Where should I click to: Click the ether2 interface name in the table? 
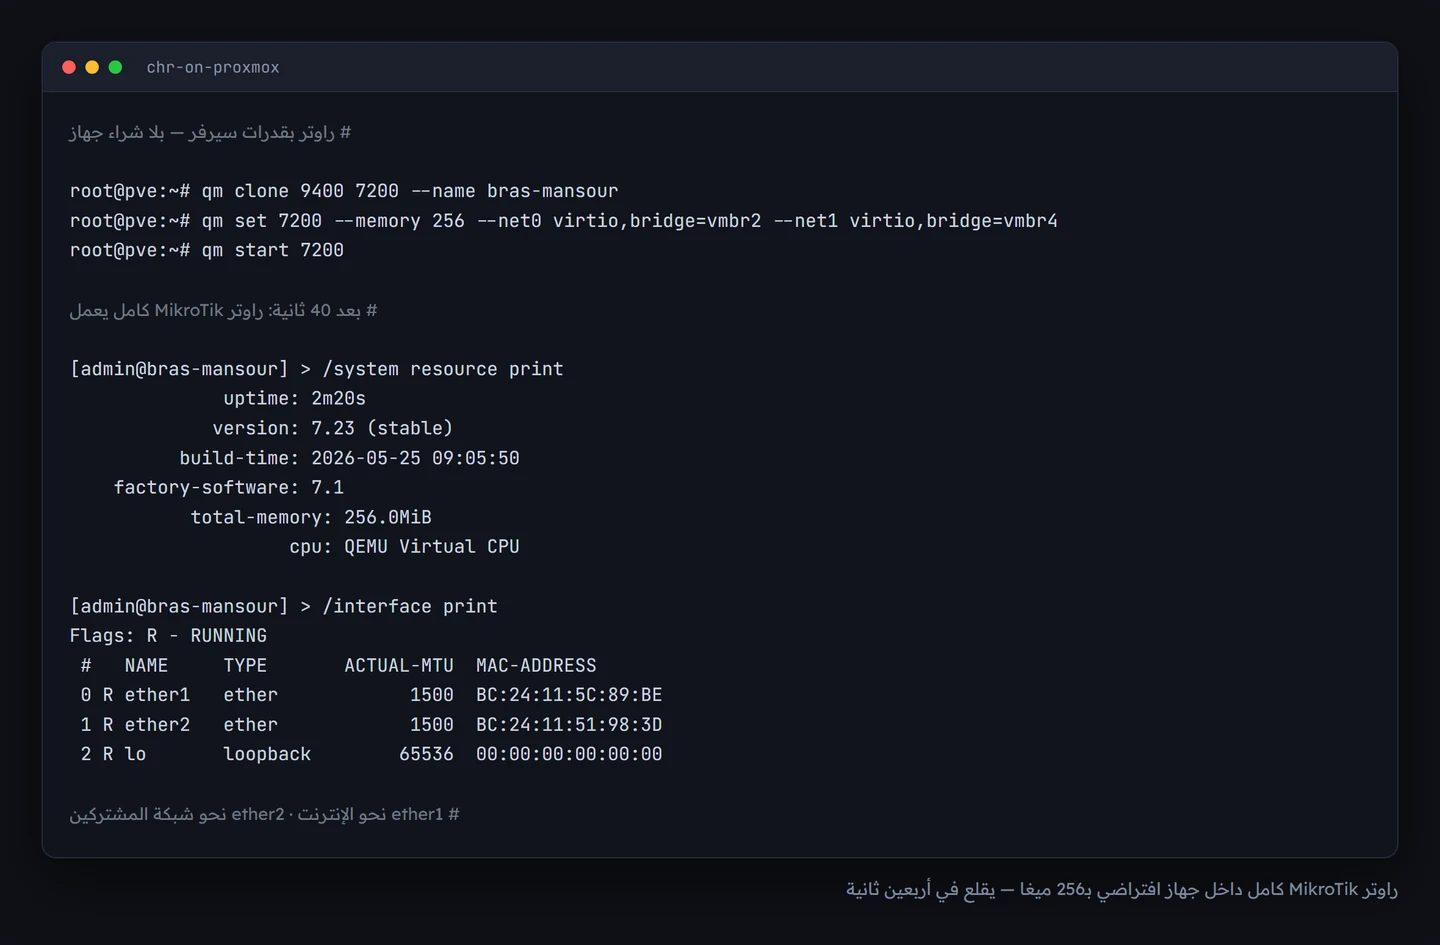point(157,725)
